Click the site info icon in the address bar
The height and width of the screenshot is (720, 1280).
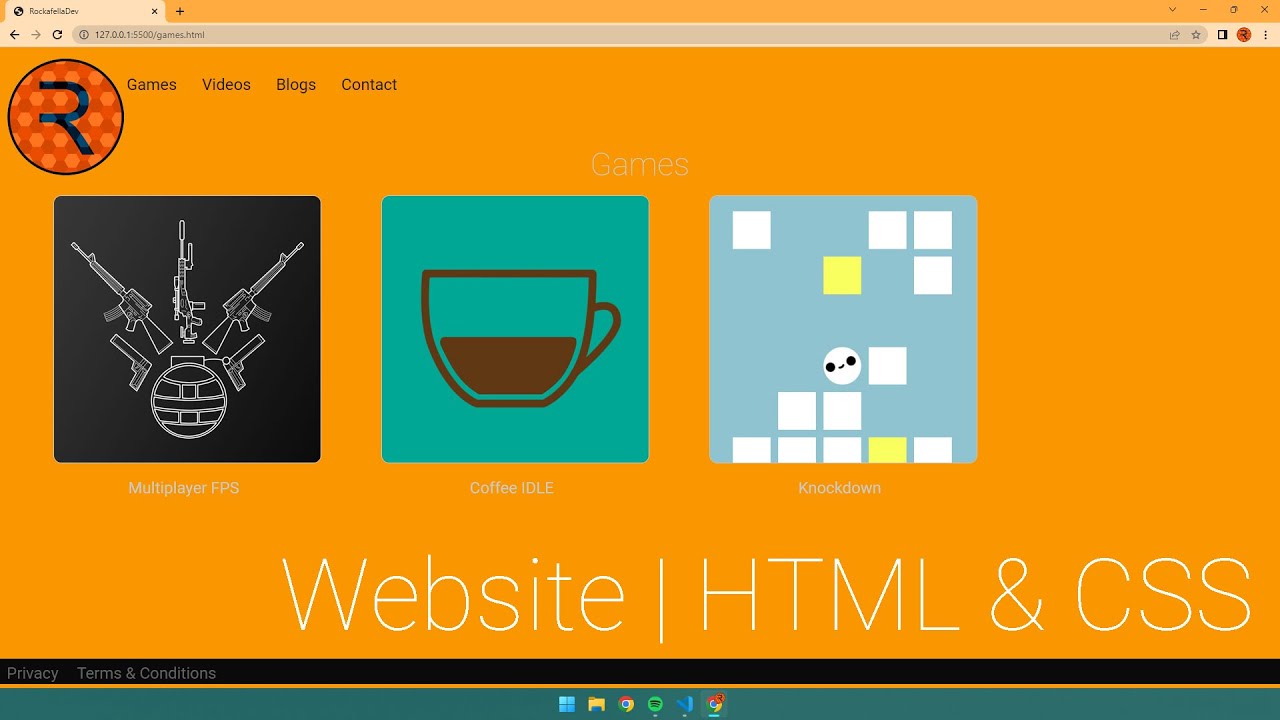[x=84, y=34]
